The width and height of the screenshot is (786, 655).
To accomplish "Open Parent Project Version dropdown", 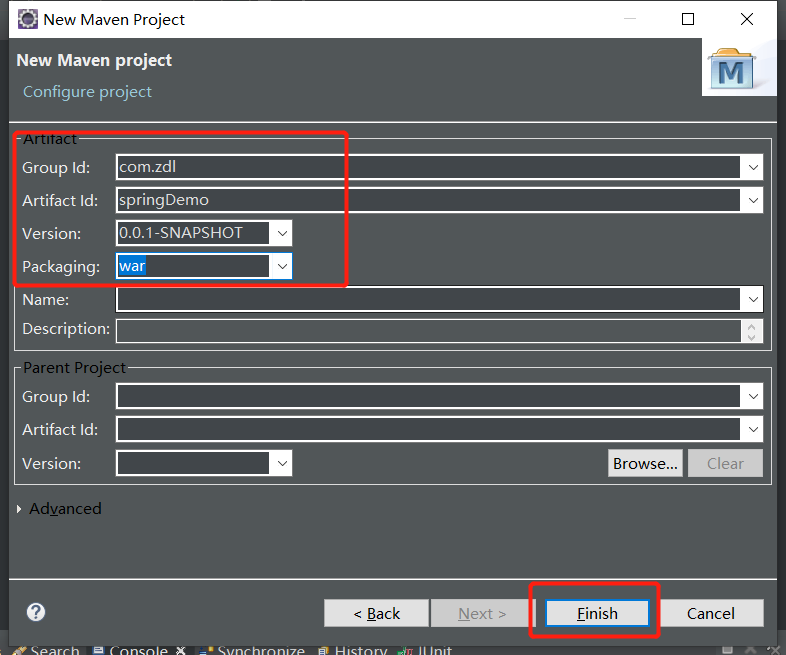I will click(282, 464).
